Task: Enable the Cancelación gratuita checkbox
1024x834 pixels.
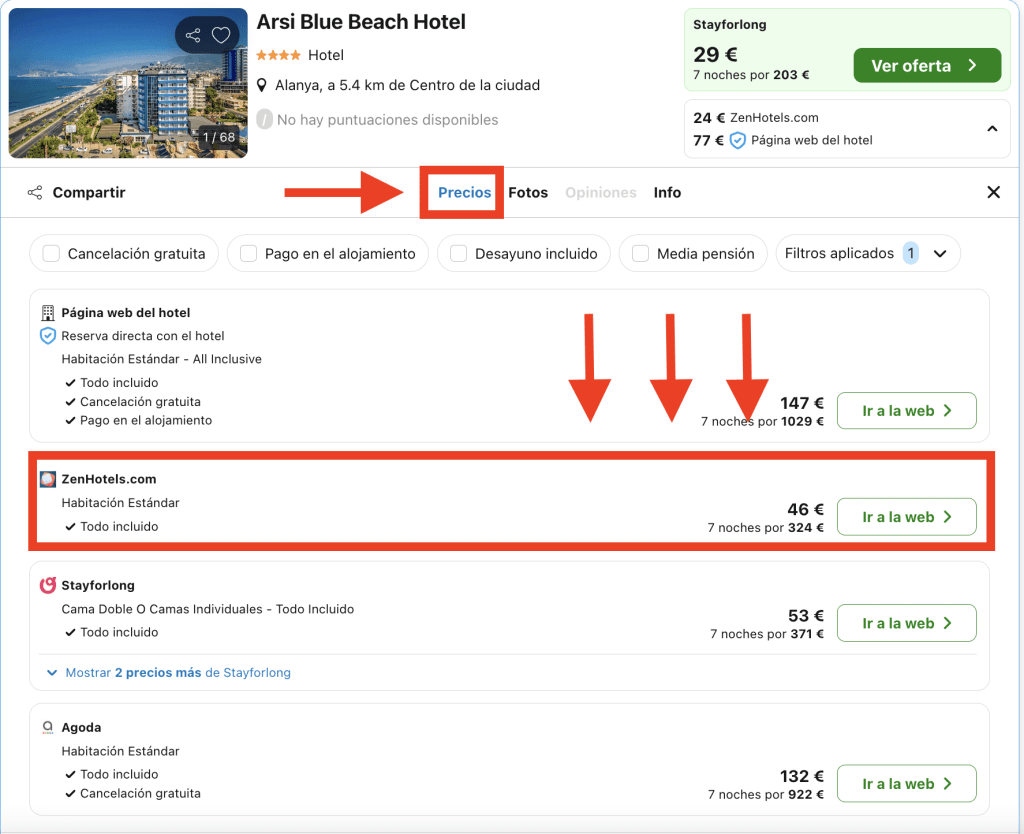Action: tap(51, 254)
